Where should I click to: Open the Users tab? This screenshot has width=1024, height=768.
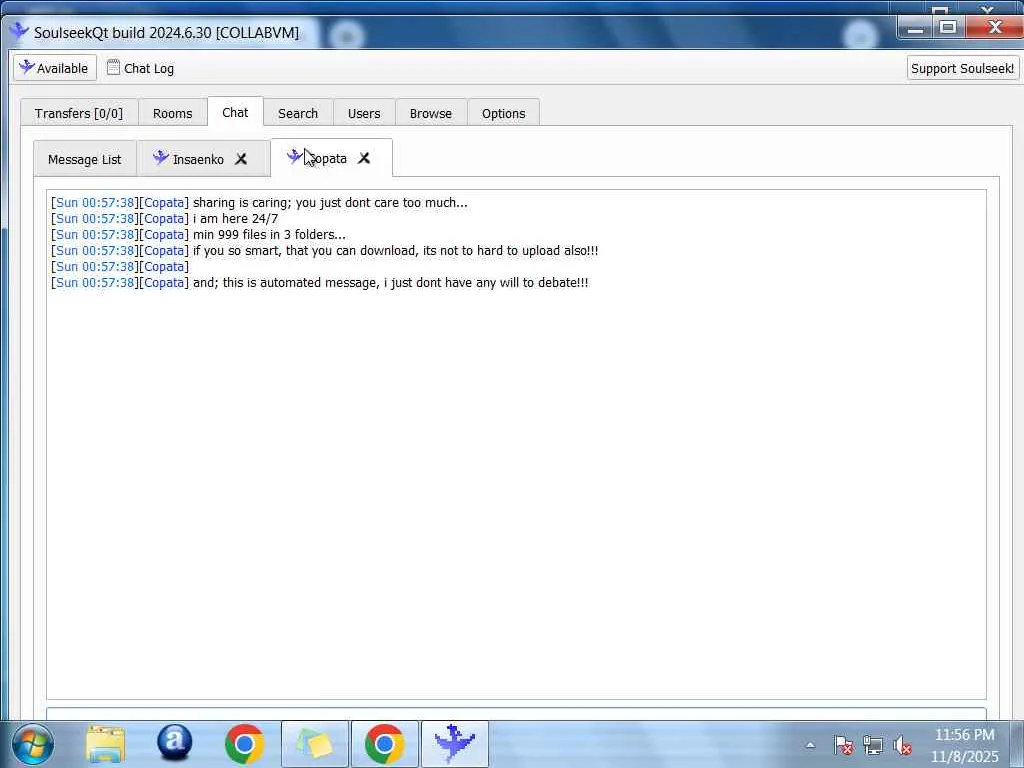point(364,113)
